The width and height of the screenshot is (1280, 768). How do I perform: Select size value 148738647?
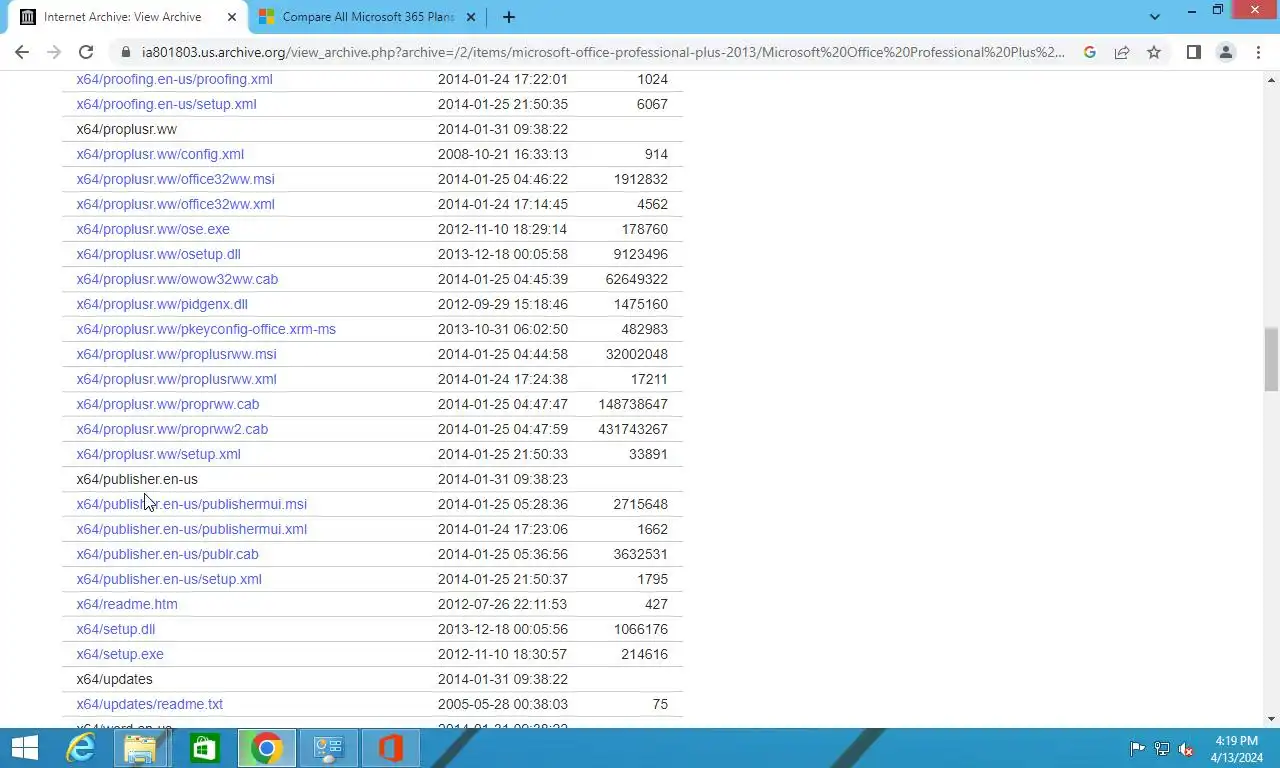point(633,404)
